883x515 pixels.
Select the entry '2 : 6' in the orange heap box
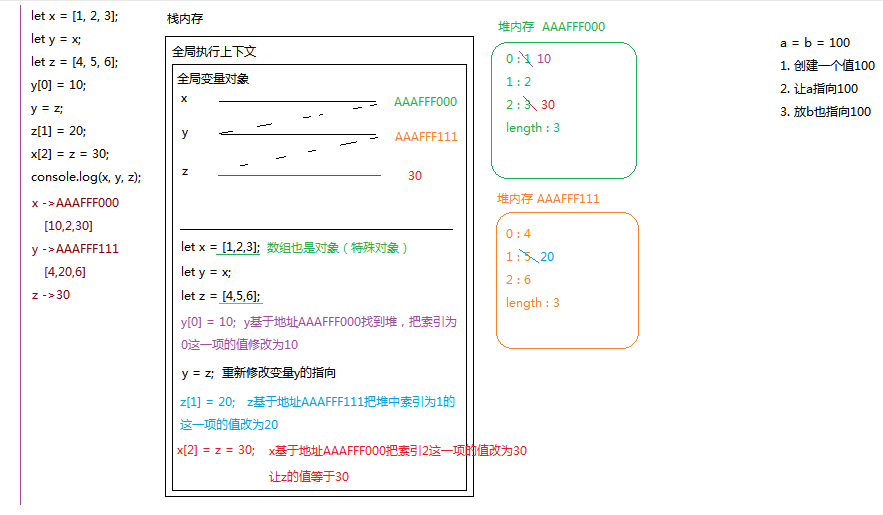coord(518,280)
